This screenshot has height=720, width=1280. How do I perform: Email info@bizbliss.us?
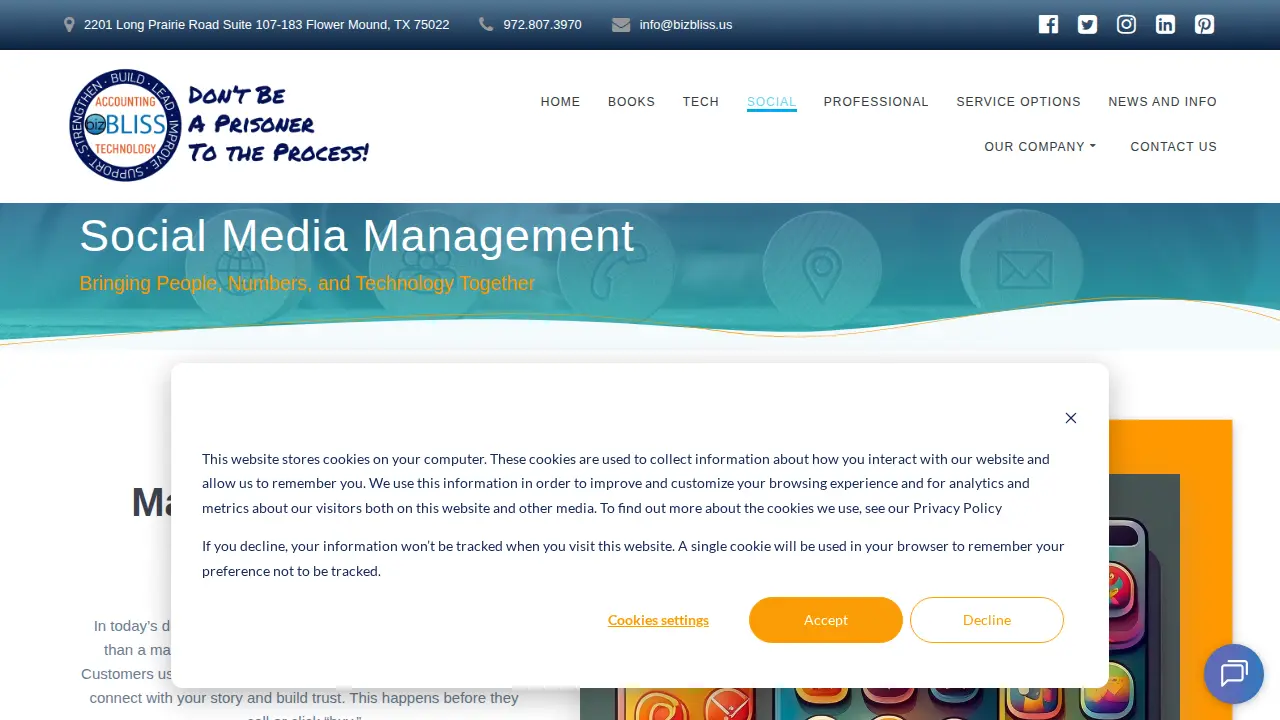686,24
